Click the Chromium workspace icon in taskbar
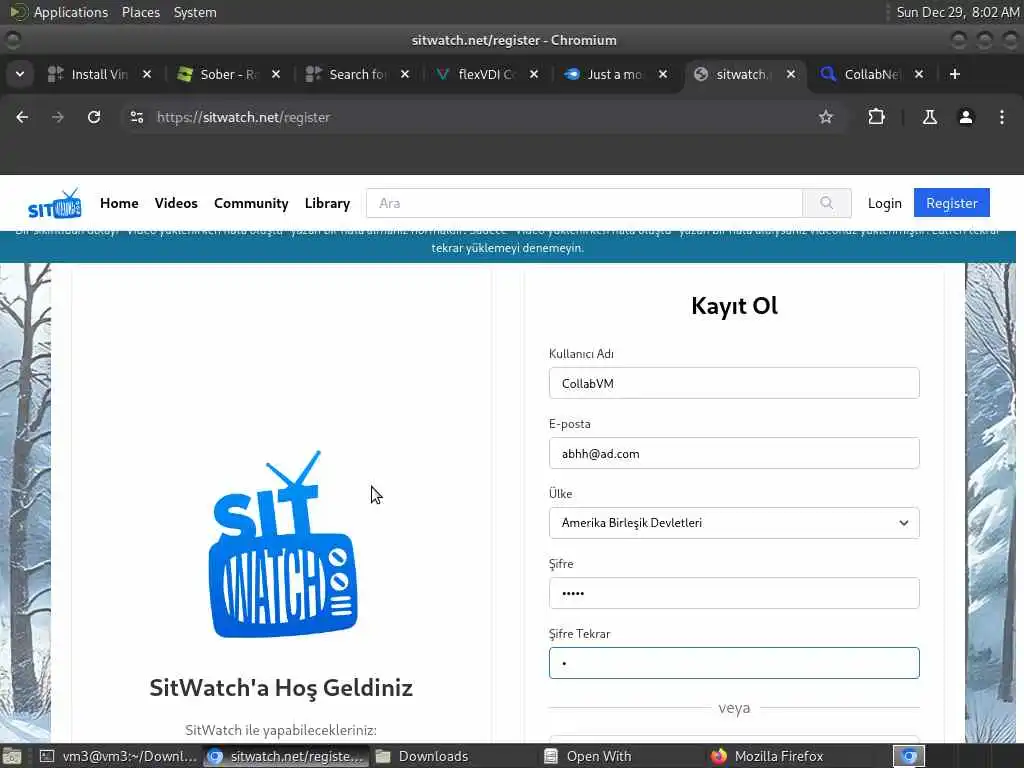 click(x=909, y=756)
